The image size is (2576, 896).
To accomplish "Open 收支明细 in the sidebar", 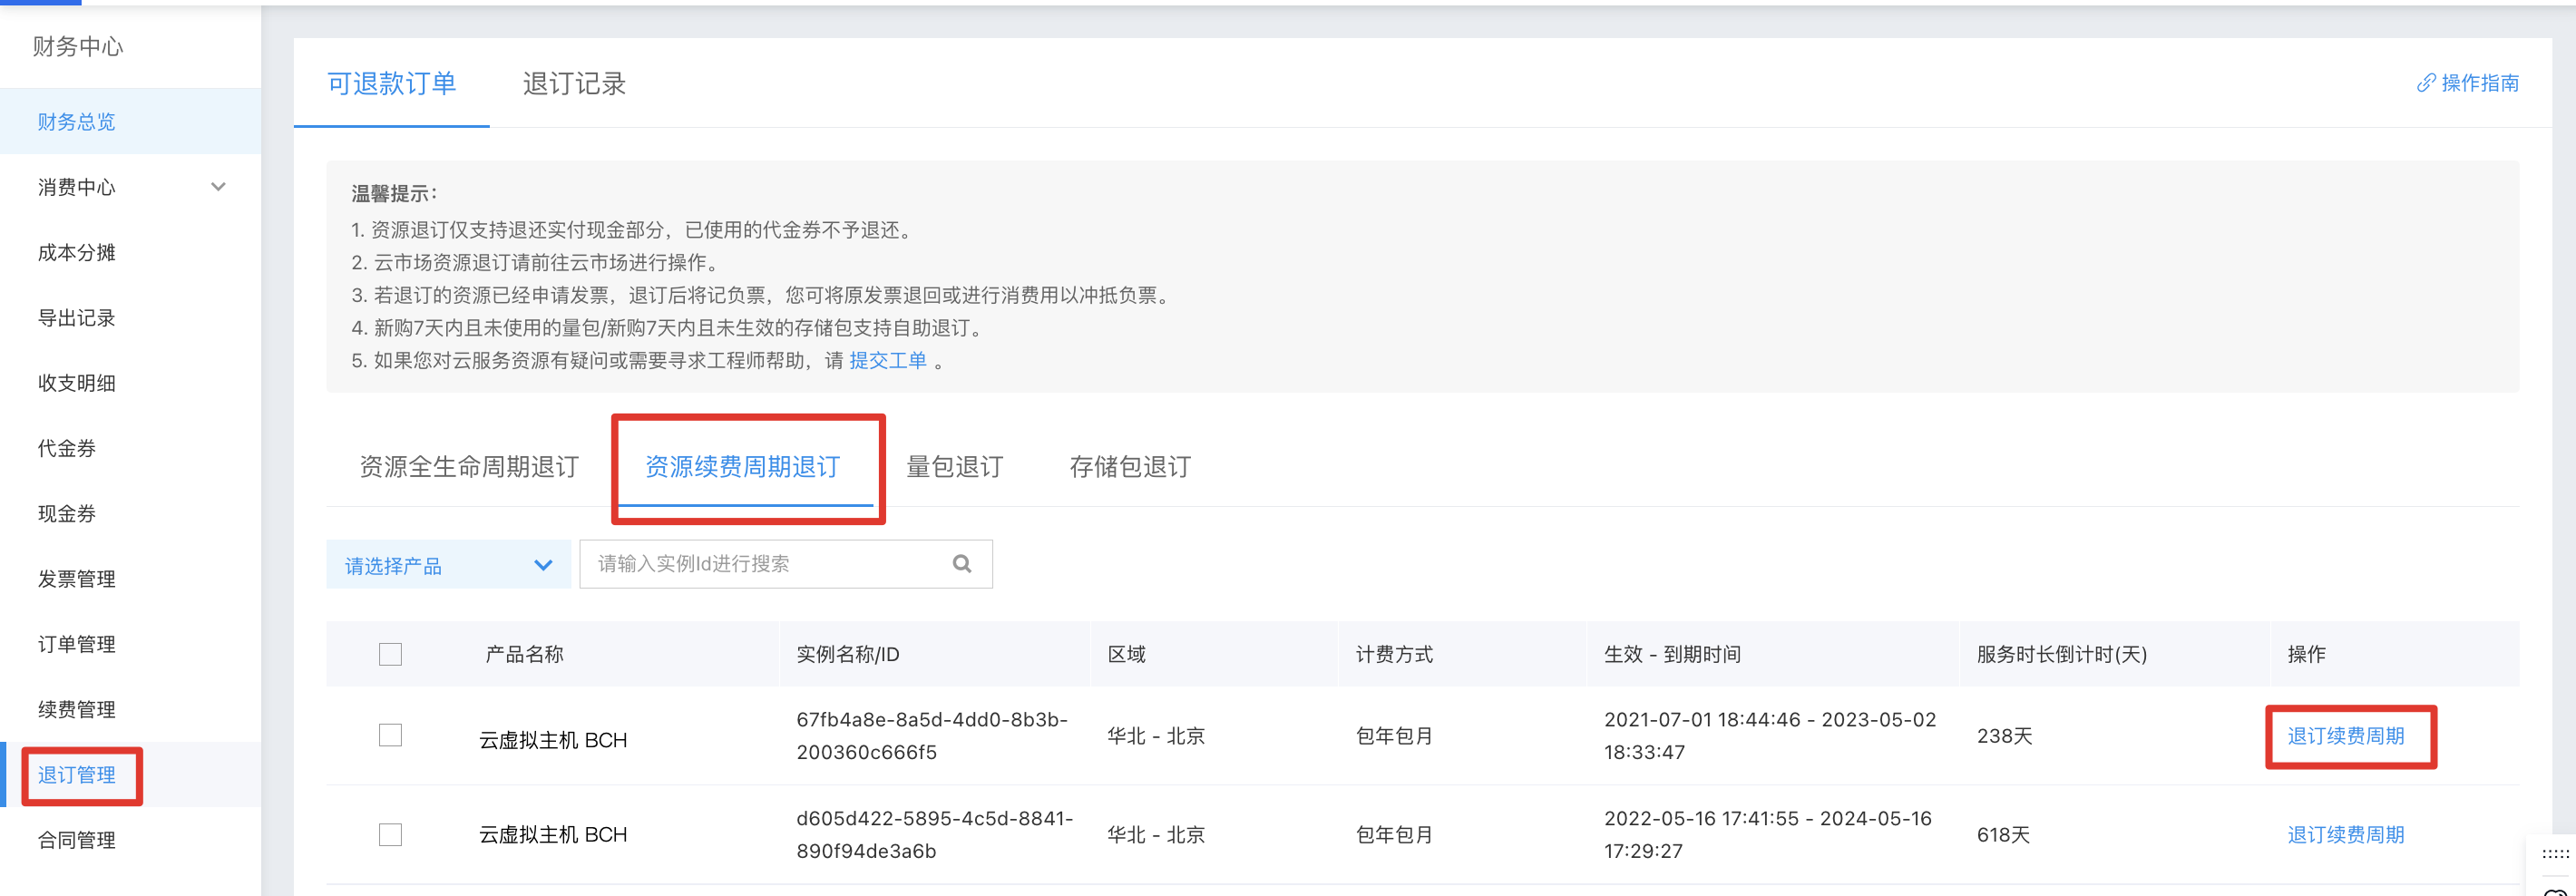I will point(77,383).
